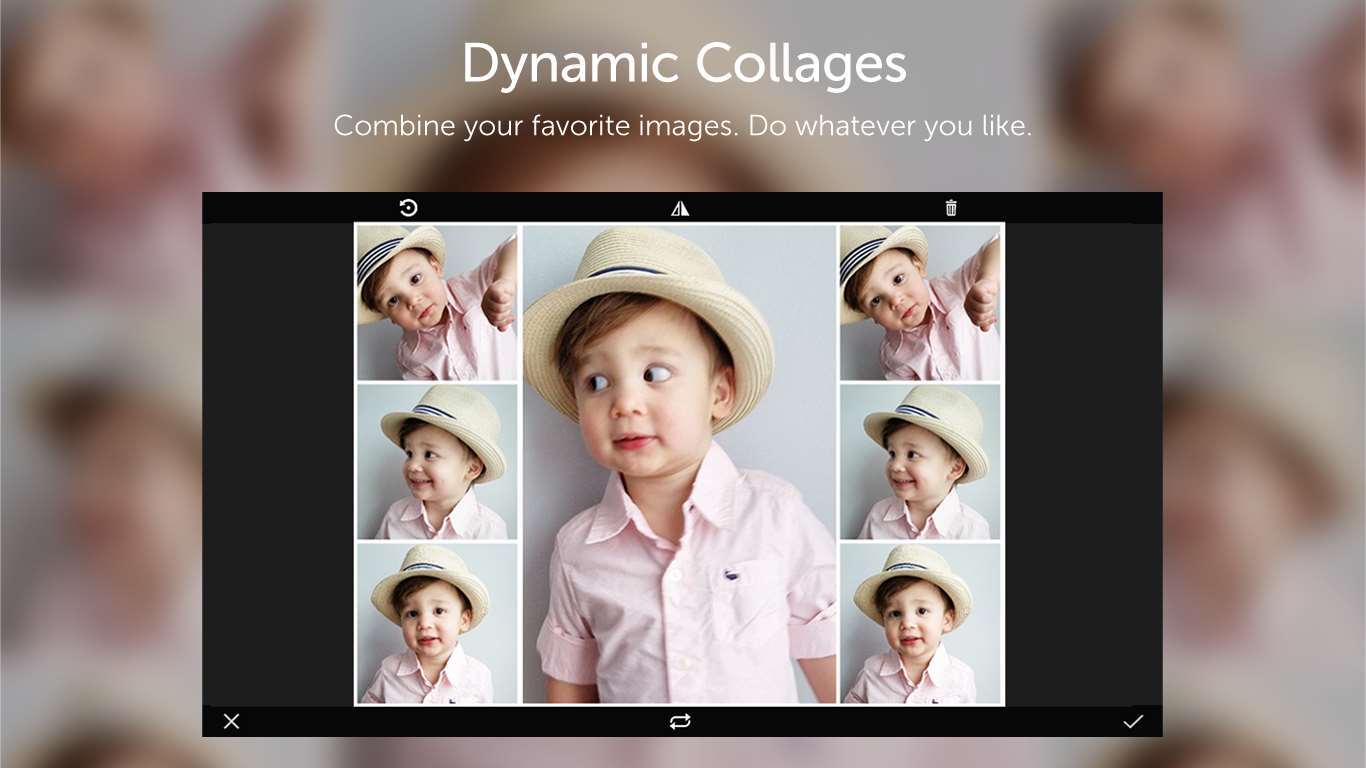Image resolution: width=1366 pixels, height=768 pixels.
Task: Click the "Dynamic Collages" heading
Action: pos(683,65)
